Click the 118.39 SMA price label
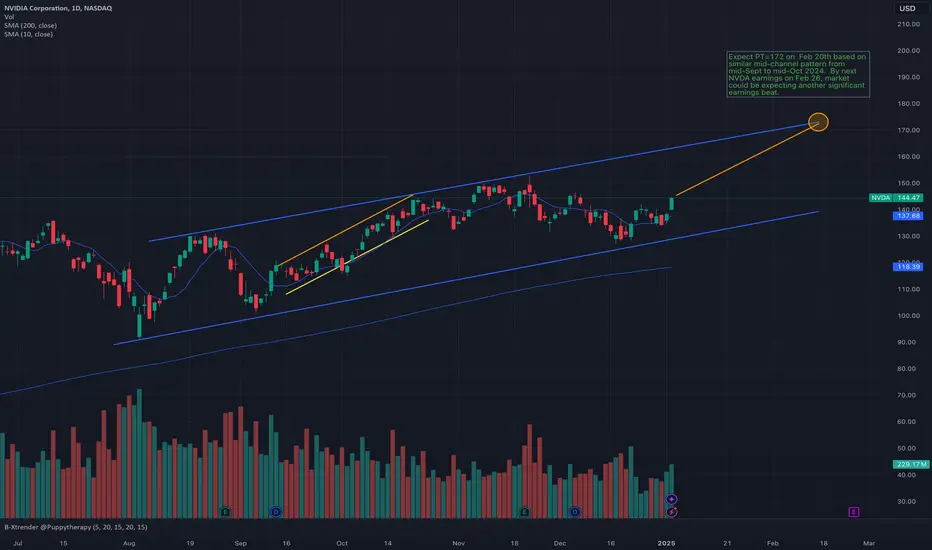This screenshot has width=932, height=550. 908,267
